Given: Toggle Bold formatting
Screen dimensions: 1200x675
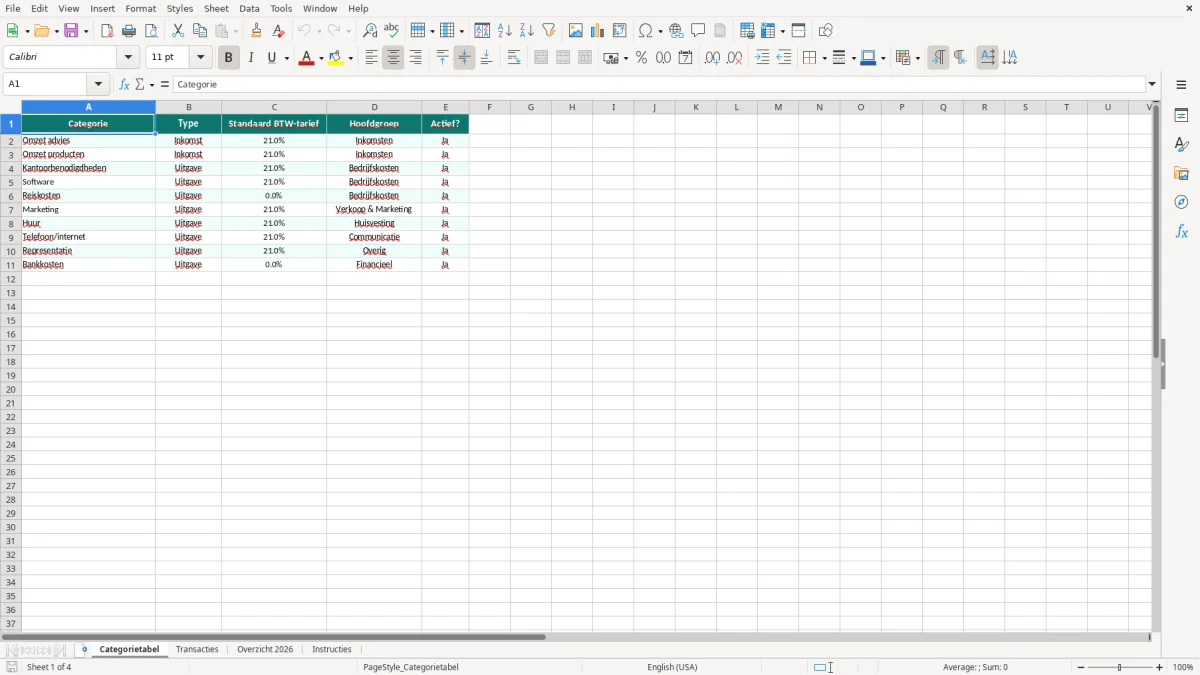Looking at the screenshot, I should click(x=228, y=58).
